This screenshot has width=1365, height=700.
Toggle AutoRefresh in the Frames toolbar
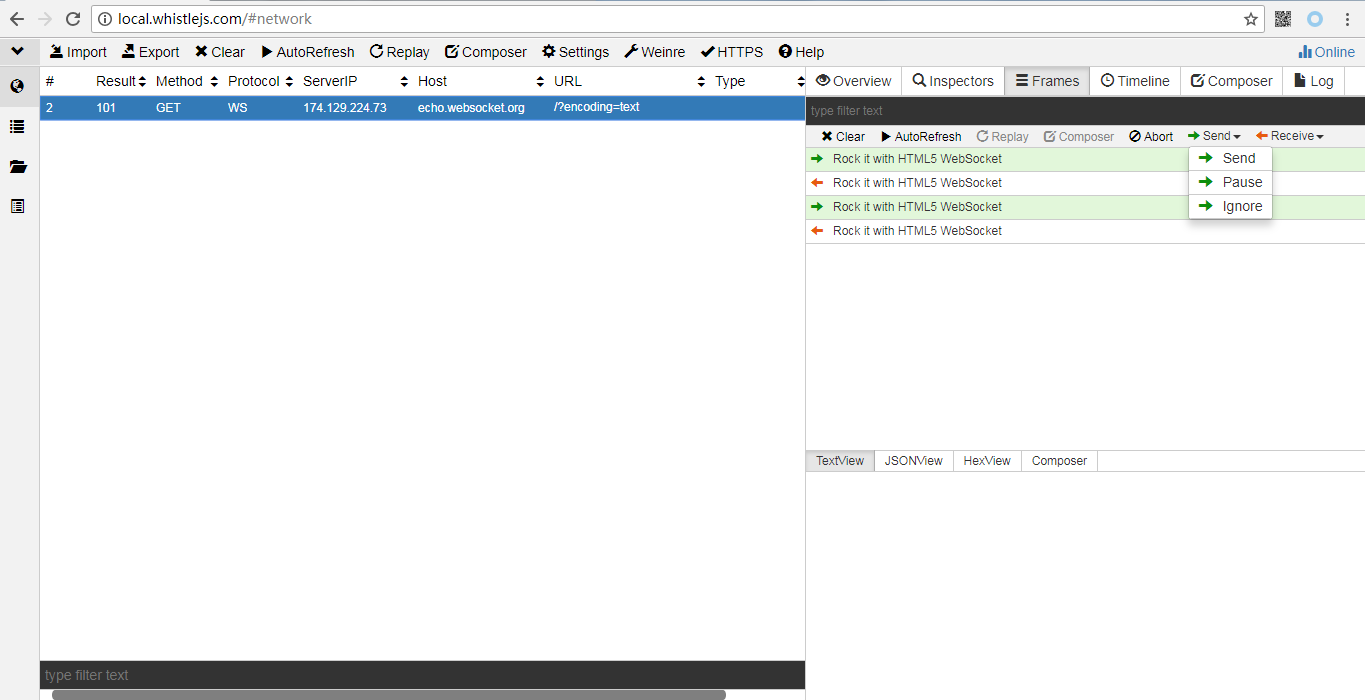921,136
